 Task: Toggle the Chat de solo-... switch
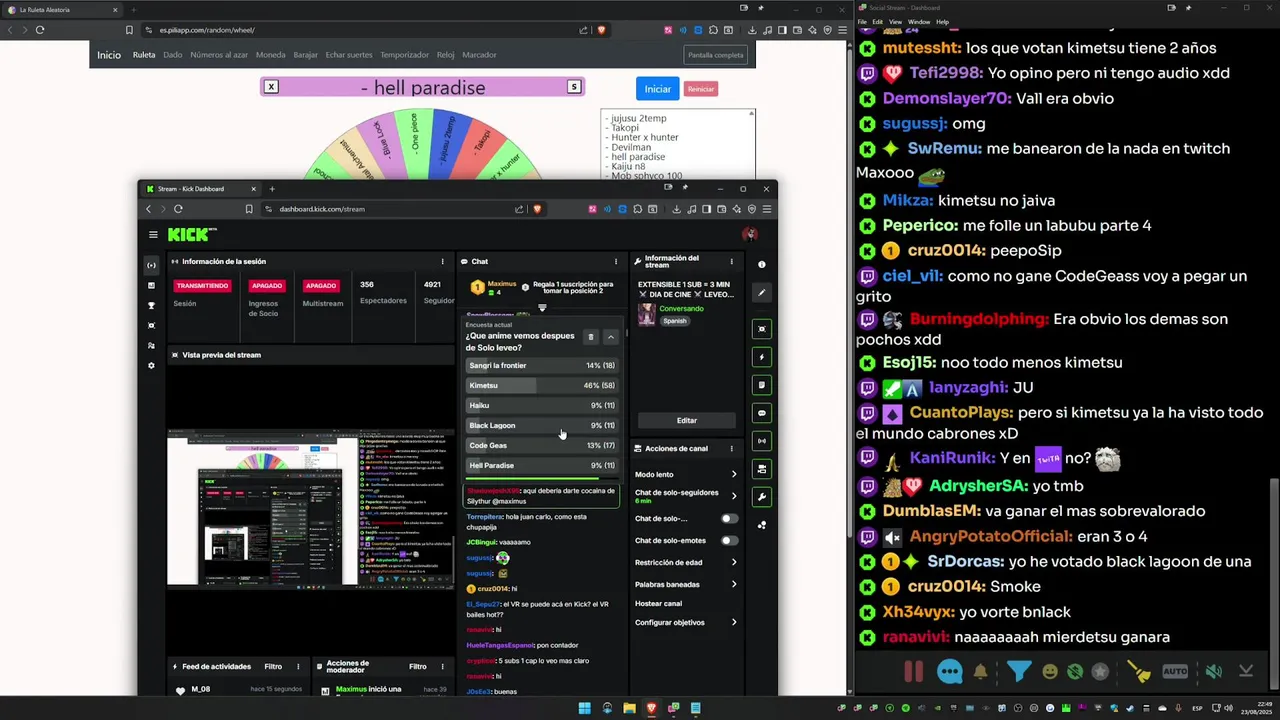point(730,519)
